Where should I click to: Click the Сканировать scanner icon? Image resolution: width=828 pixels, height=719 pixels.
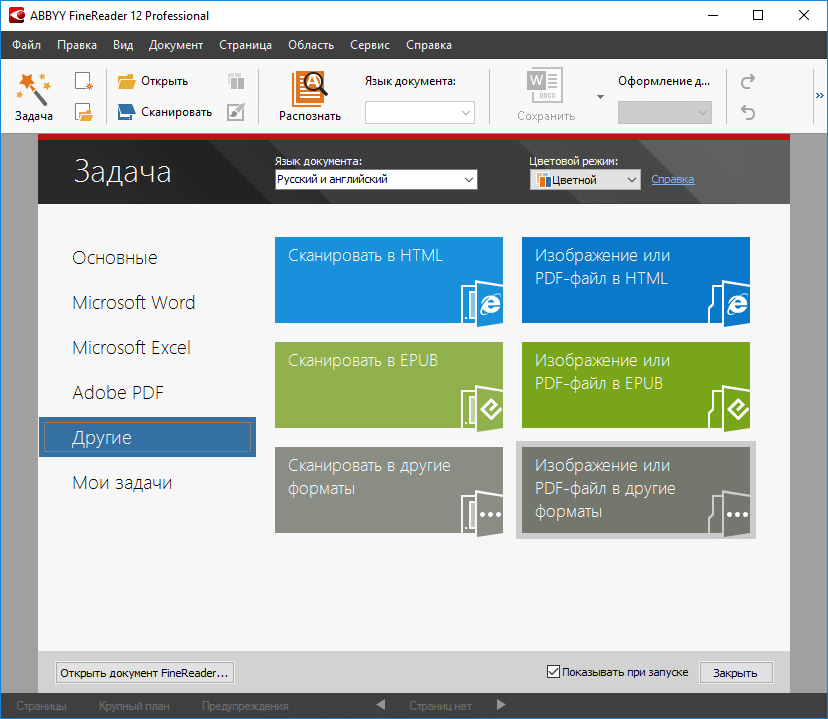[x=126, y=112]
